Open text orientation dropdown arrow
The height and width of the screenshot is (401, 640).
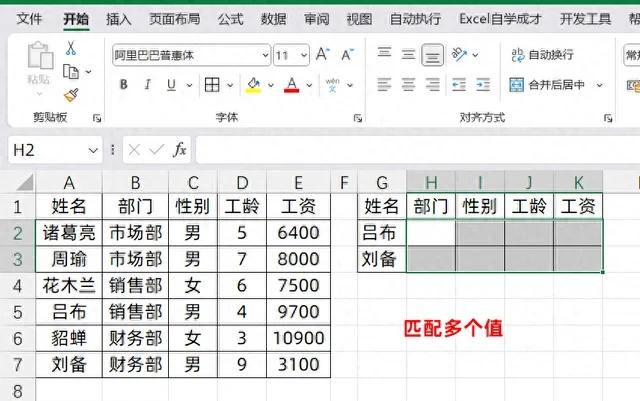click(x=475, y=54)
